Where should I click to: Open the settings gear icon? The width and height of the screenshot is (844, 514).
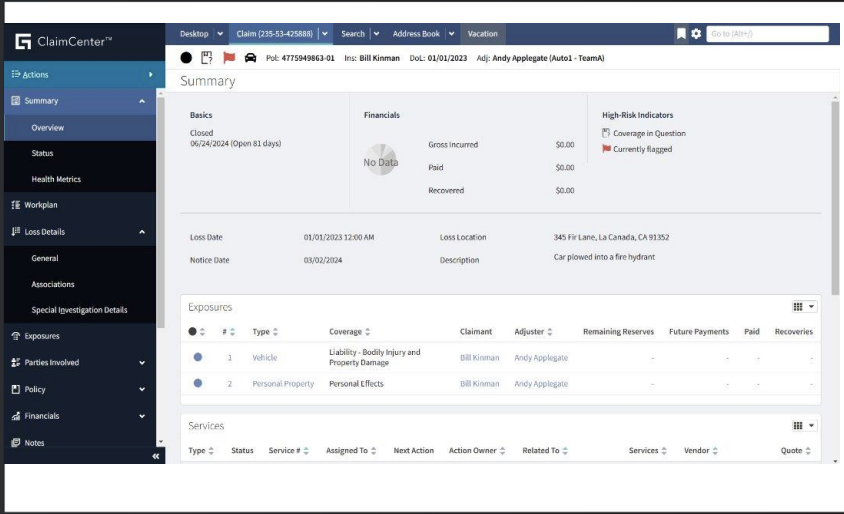[x=696, y=34]
